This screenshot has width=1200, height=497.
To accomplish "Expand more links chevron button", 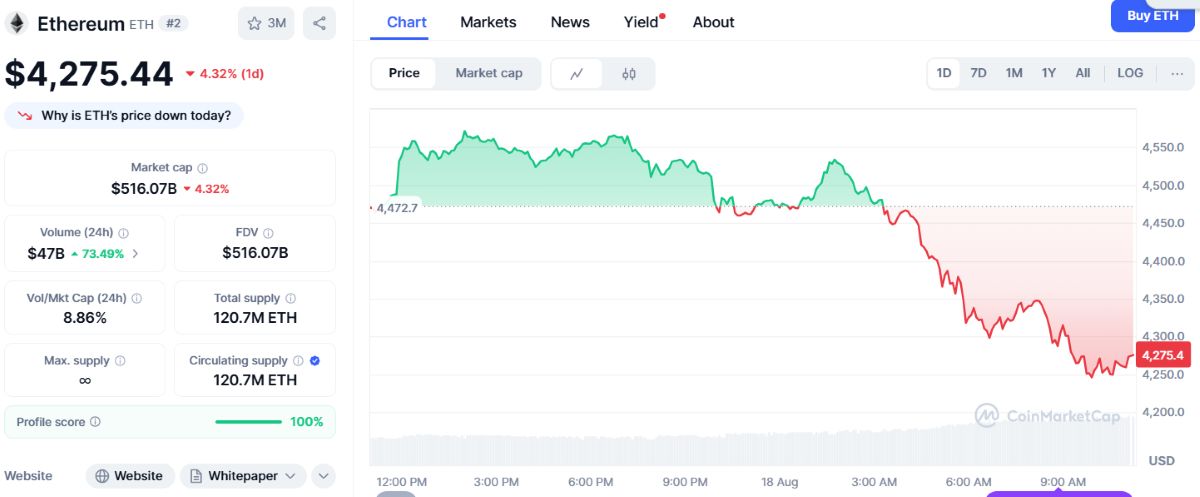I will (323, 476).
